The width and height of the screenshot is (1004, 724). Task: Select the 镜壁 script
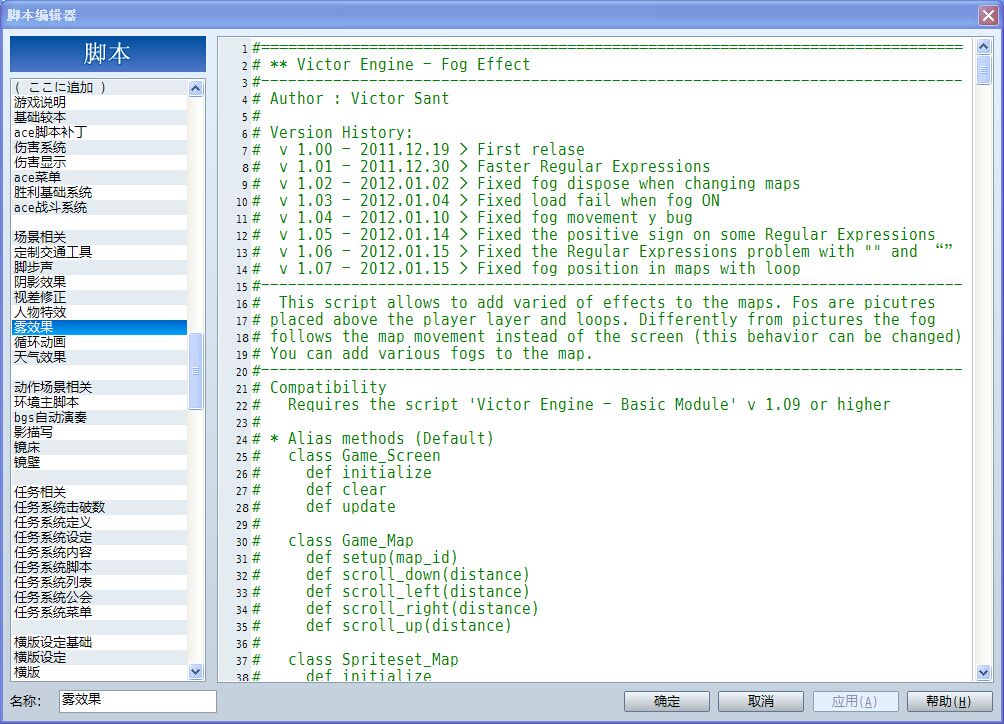(x=100, y=462)
